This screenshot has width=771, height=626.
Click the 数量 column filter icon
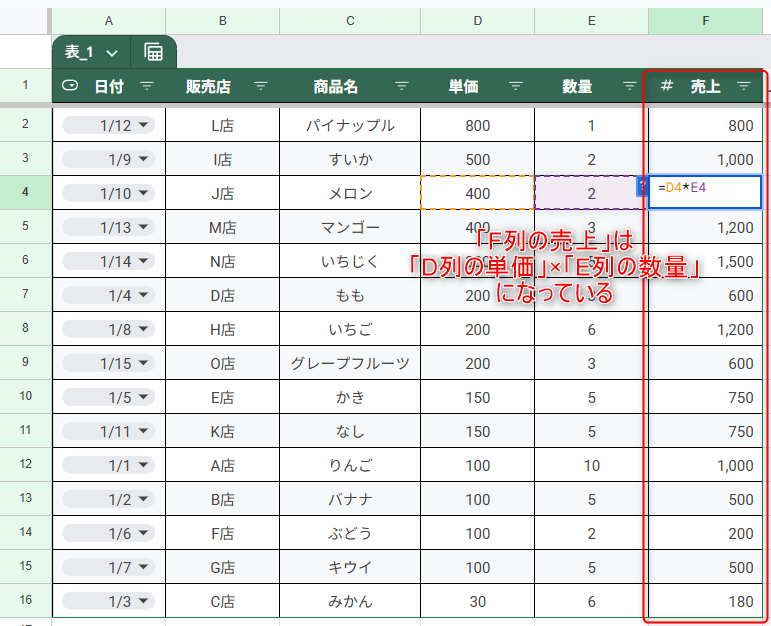(x=629, y=87)
